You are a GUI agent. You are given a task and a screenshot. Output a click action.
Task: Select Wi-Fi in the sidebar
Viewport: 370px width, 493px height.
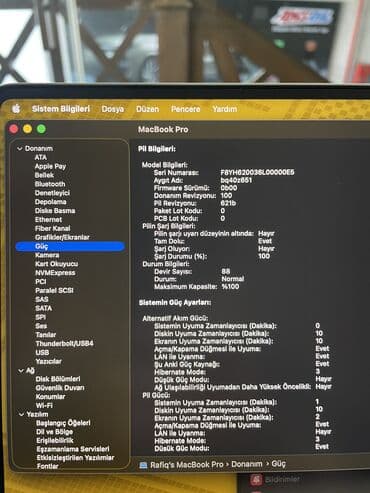tap(44, 405)
